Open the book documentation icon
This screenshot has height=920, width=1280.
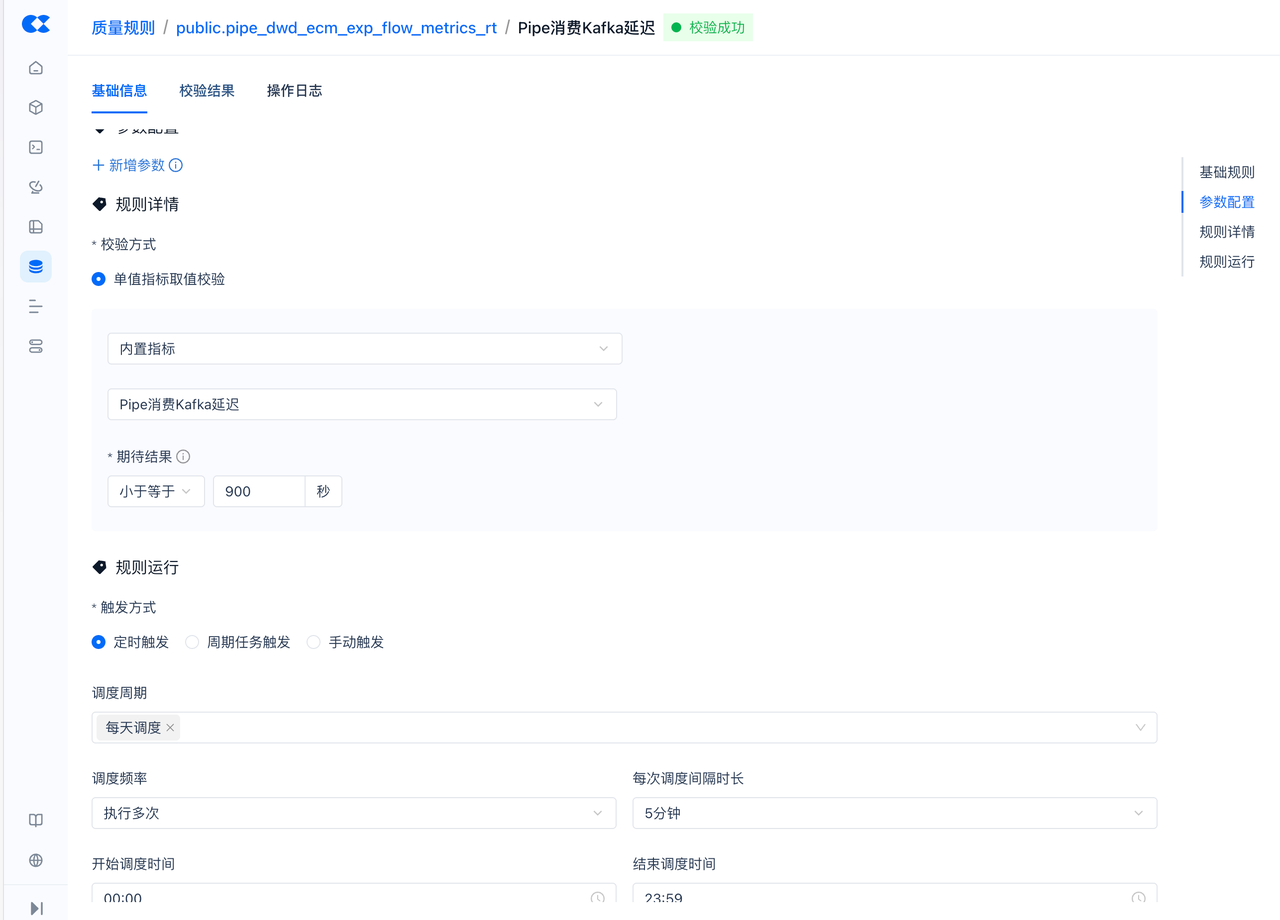36,820
